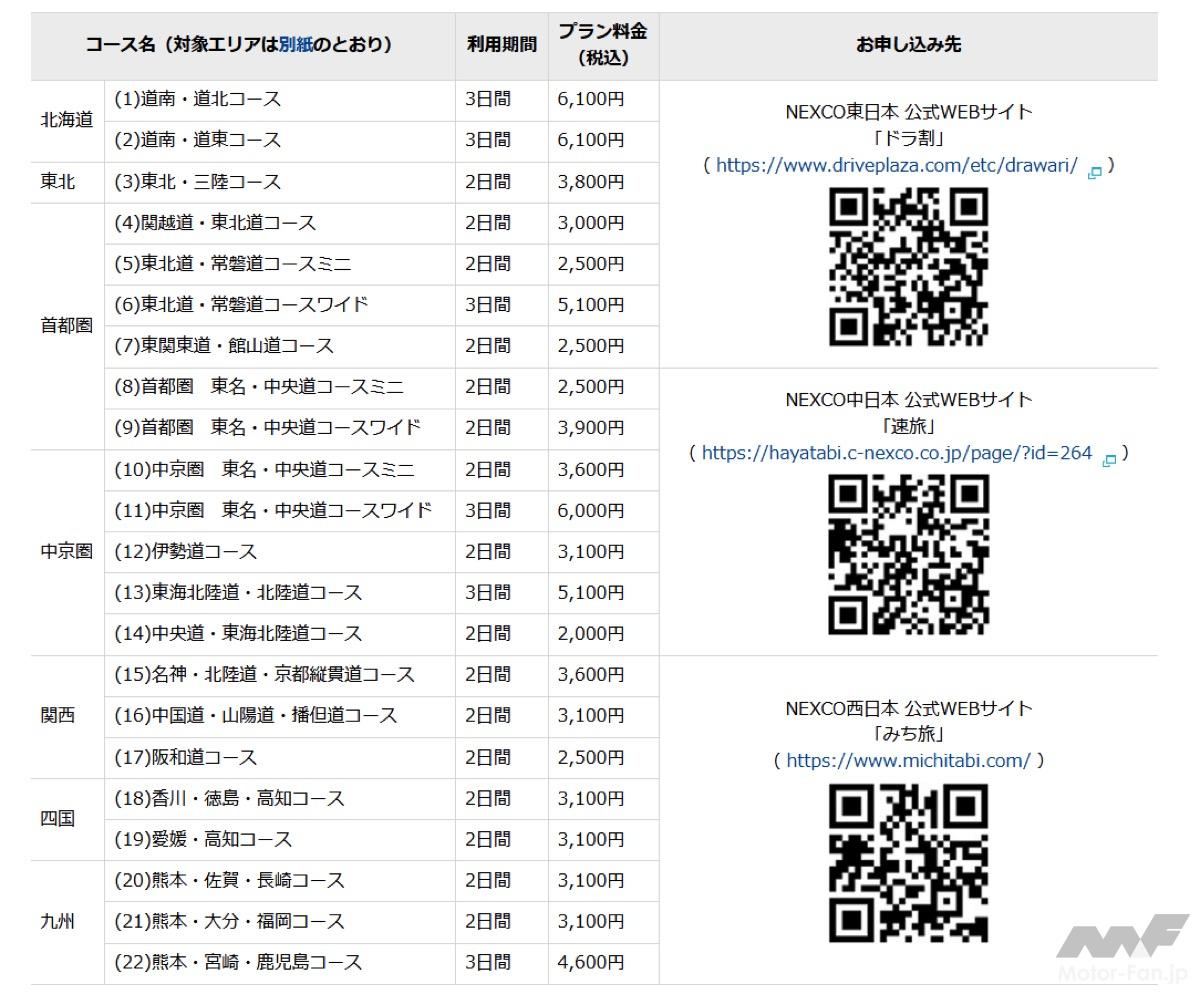The width and height of the screenshot is (1200, 994).
Task: Open the driveplaza.com drawari URL link
Action: pyautogui.click(x=897, y=167)
